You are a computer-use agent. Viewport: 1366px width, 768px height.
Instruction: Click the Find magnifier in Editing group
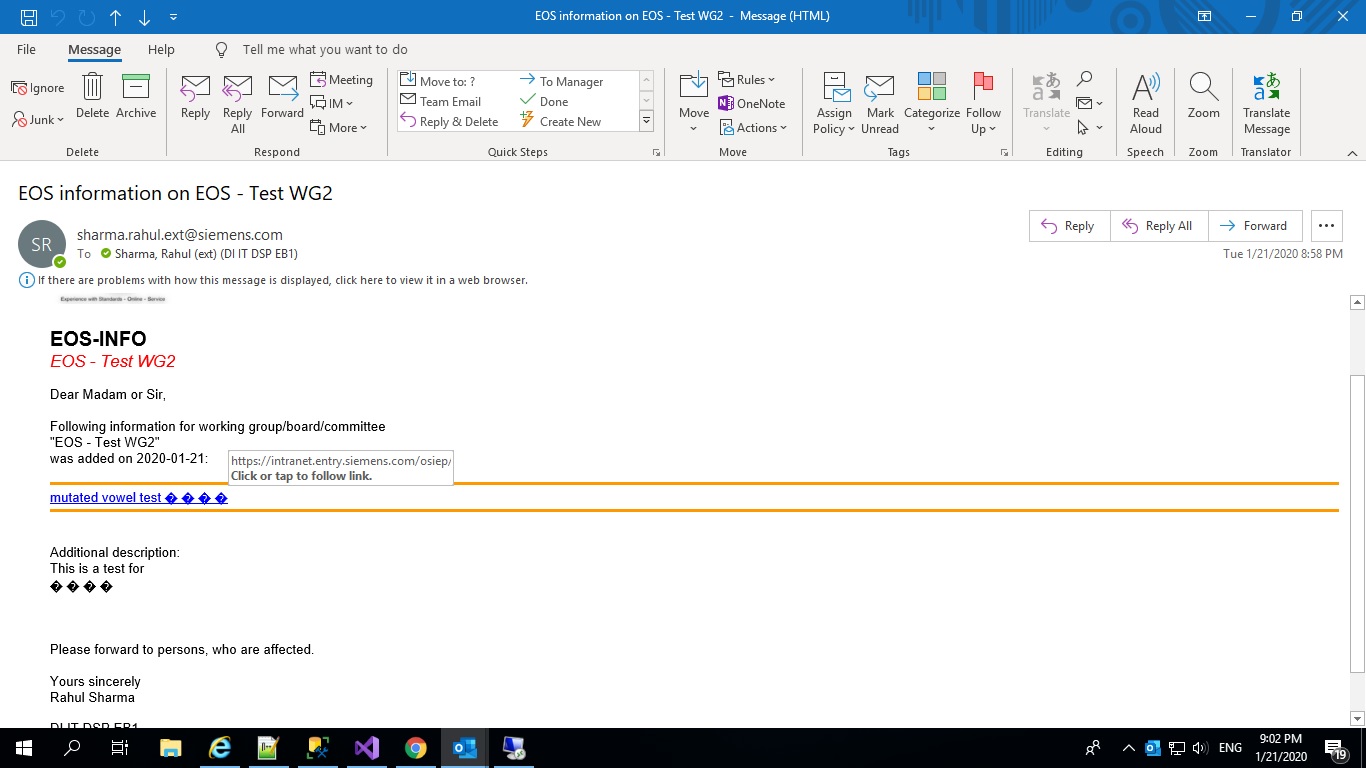coord(1084,79)
